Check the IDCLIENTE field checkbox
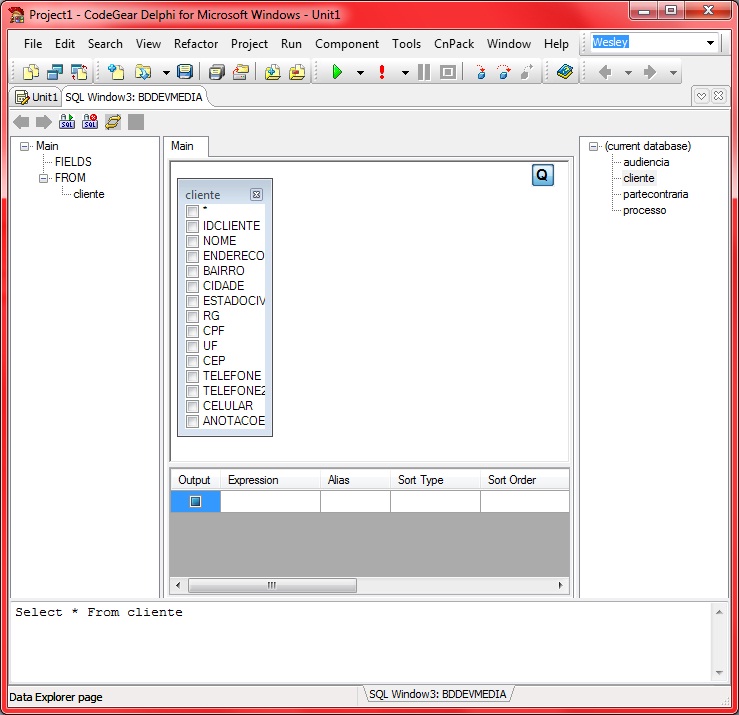 (x=192, y=226)
